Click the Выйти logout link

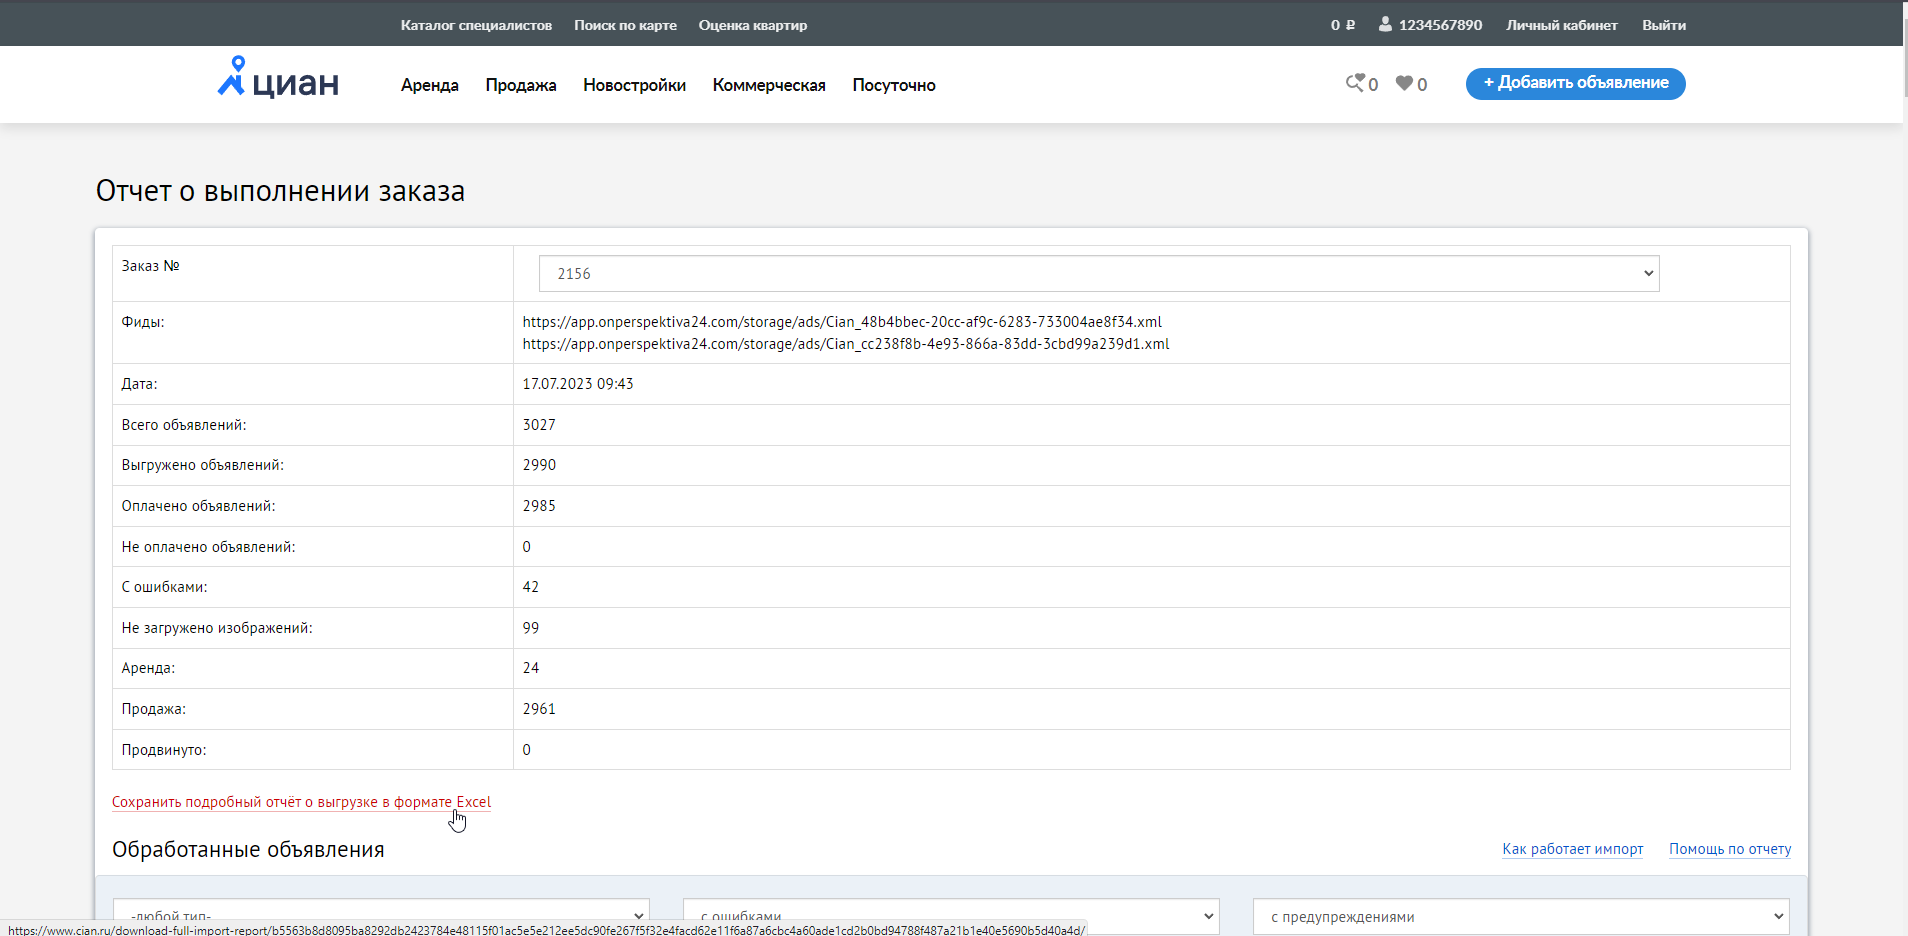1664,25
